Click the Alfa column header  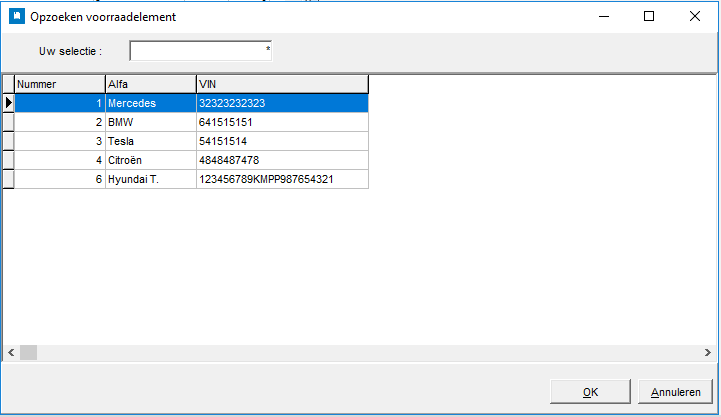click(x=150, y=84)
